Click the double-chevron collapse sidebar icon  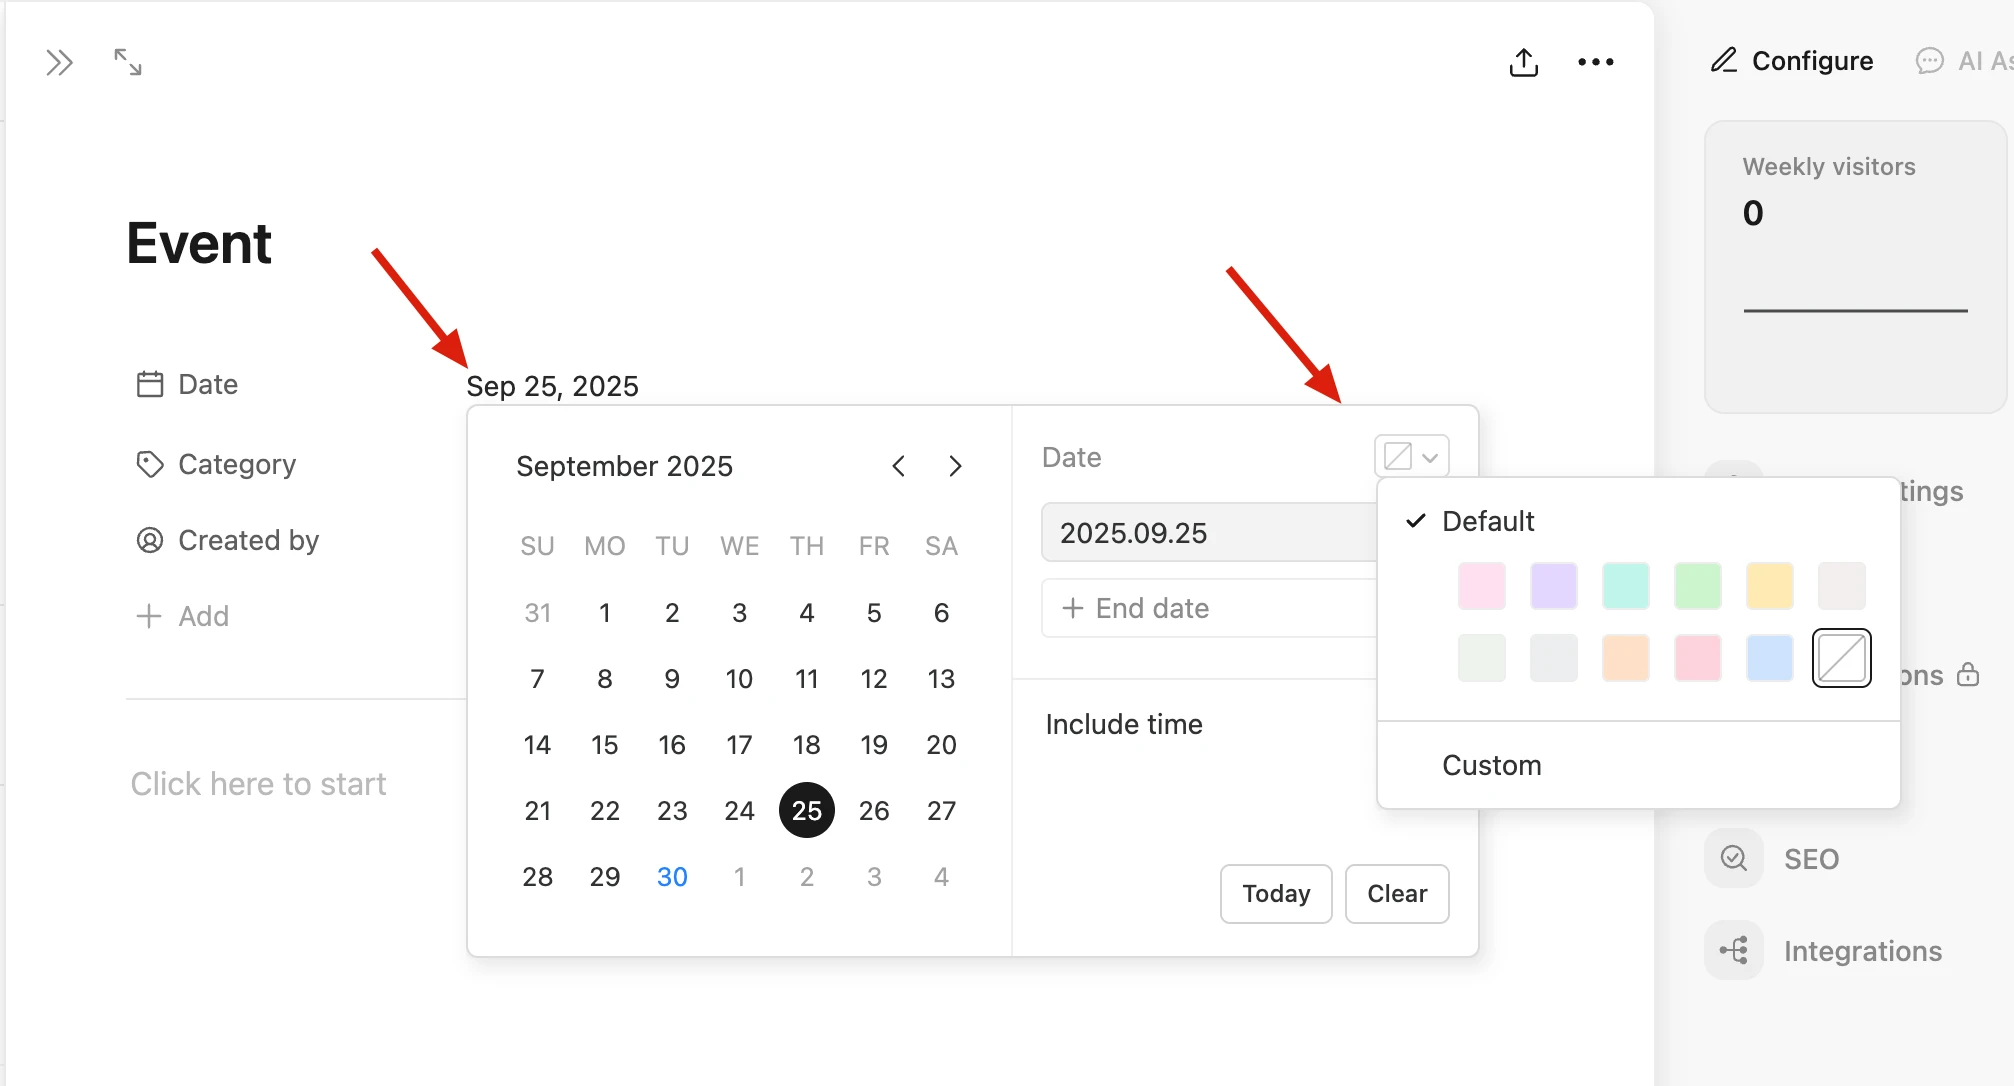tap(59, 63)
